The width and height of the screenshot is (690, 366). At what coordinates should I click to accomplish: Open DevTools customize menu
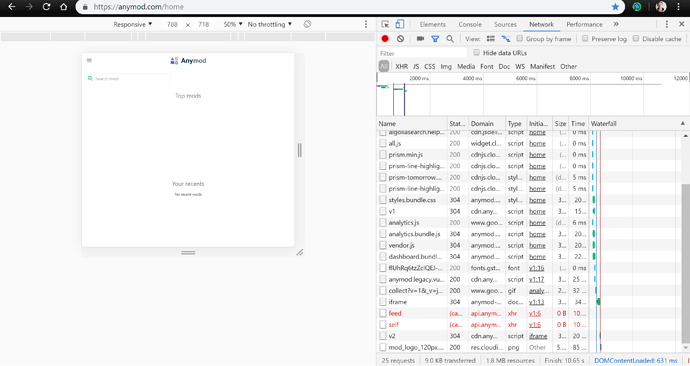(667, 24)
